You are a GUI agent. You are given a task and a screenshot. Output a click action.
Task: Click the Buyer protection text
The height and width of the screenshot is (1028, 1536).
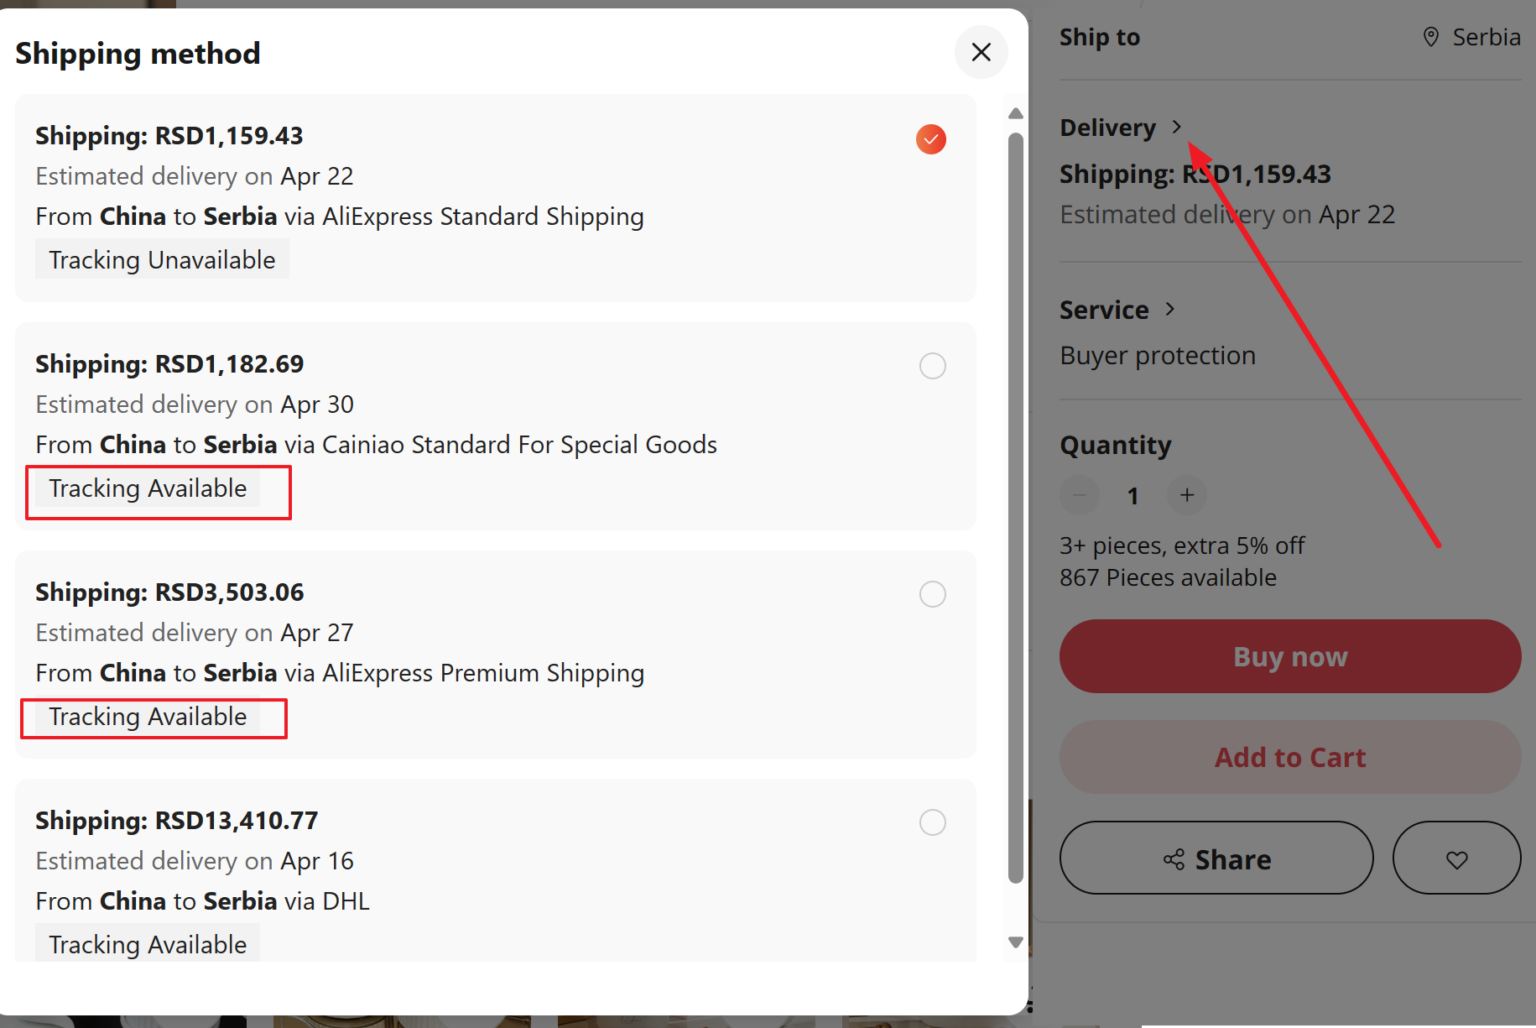(x=1158, y=356)
